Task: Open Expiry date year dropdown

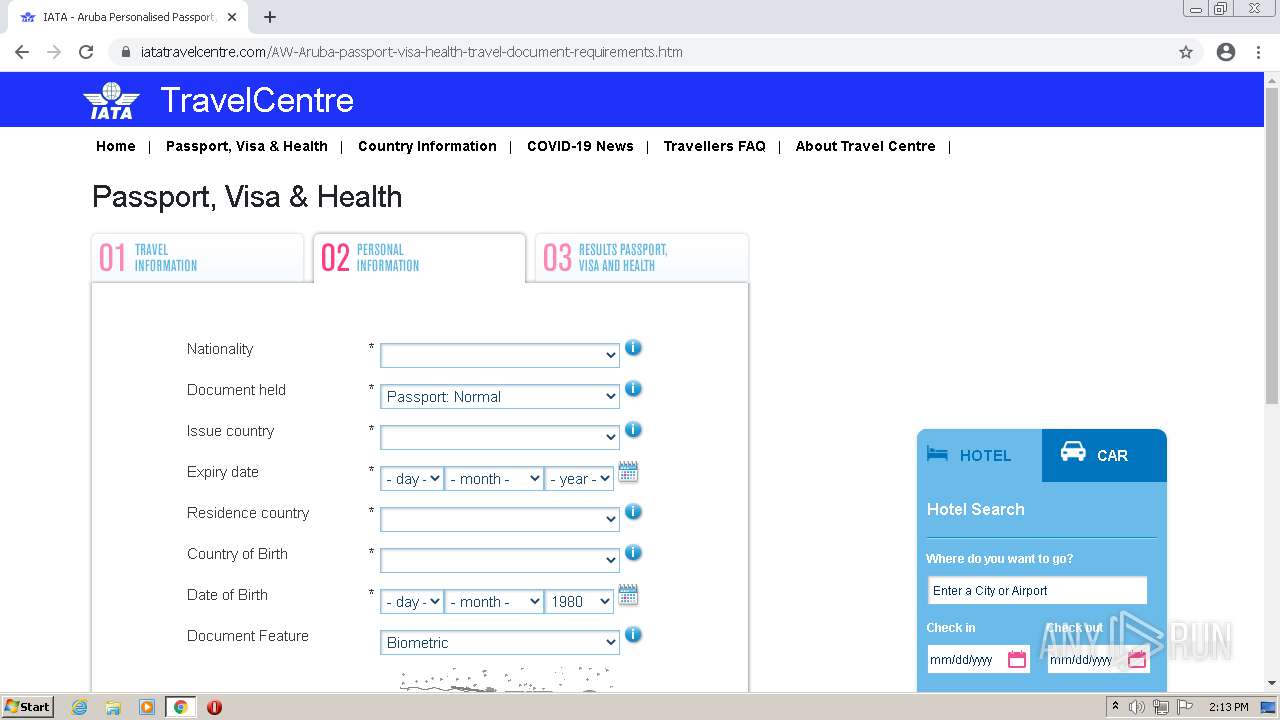Action: pos(579,479)
